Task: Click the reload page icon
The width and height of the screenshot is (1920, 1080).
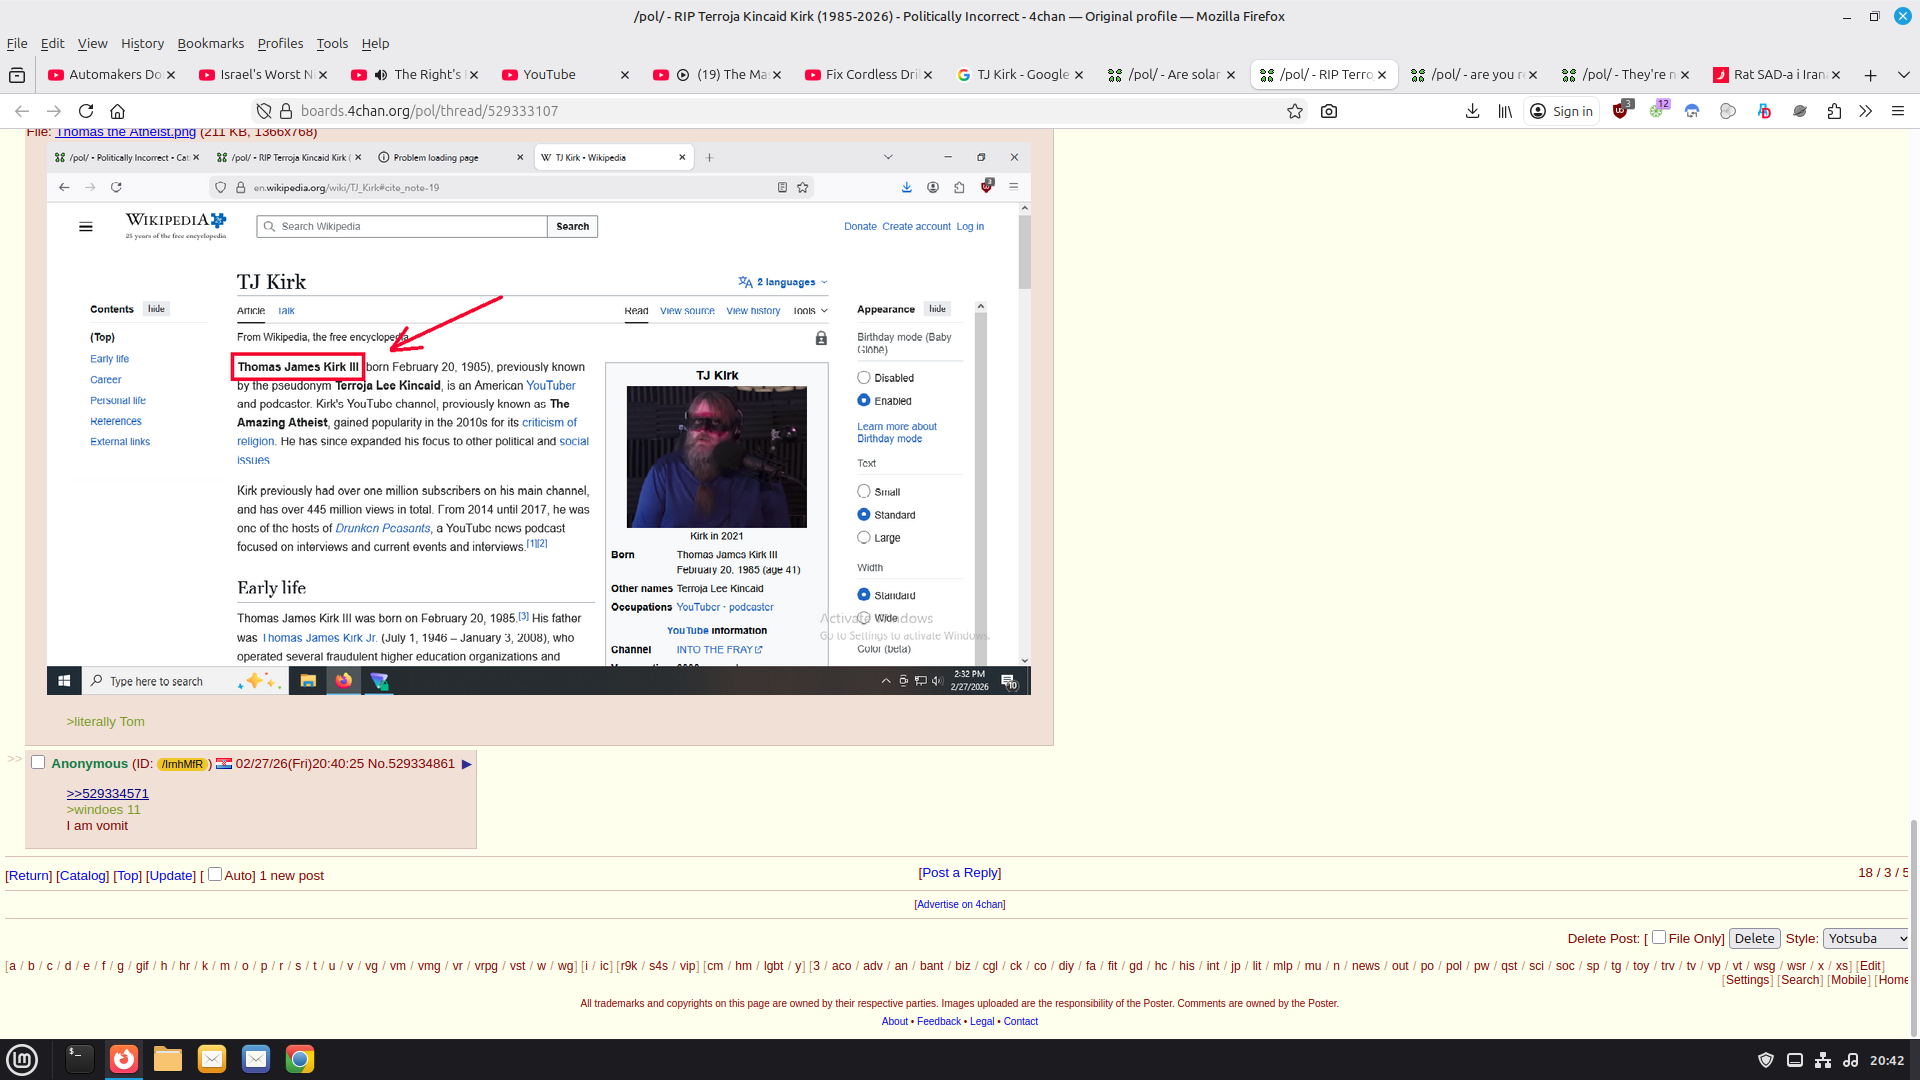Action: click(86, 111)
